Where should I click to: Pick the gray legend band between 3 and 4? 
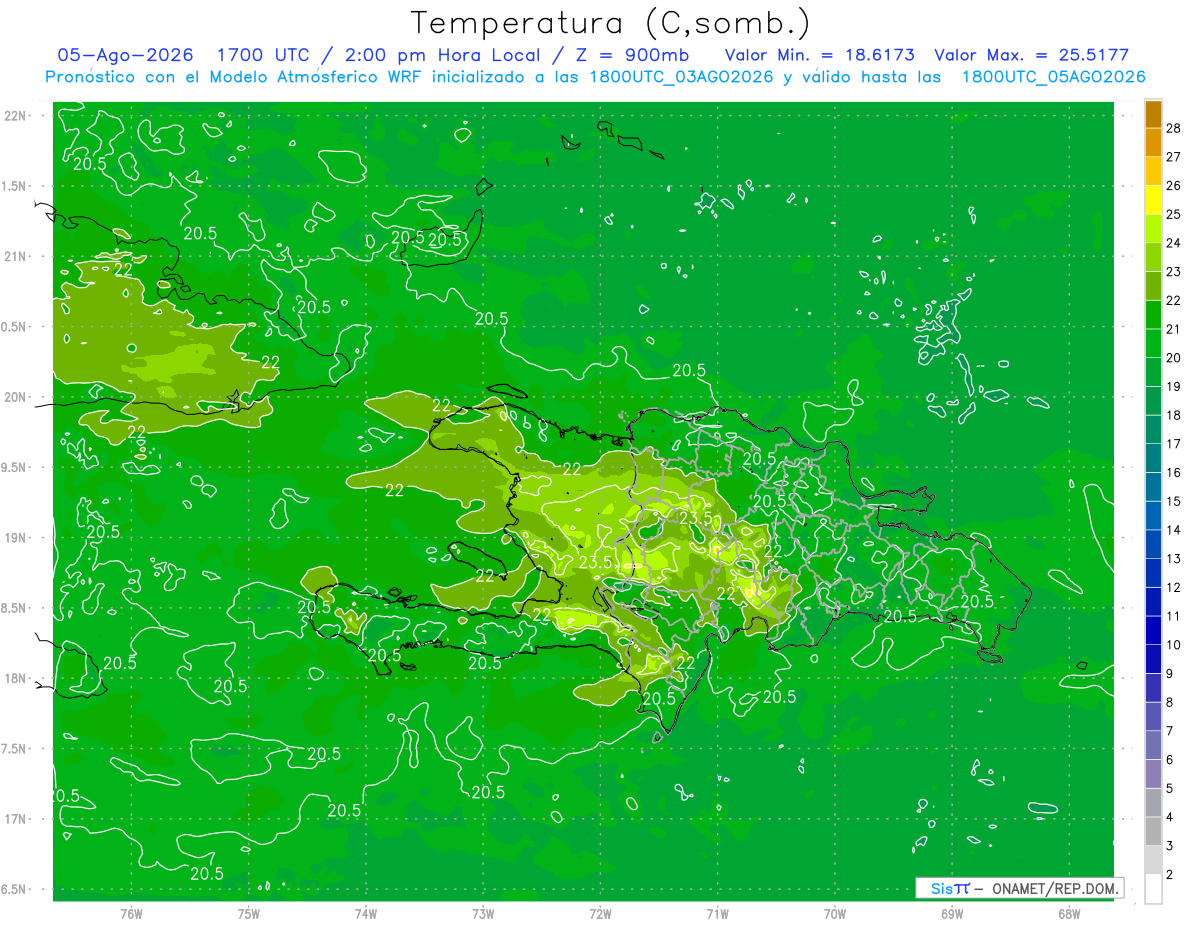click(x=1153, y=832)
